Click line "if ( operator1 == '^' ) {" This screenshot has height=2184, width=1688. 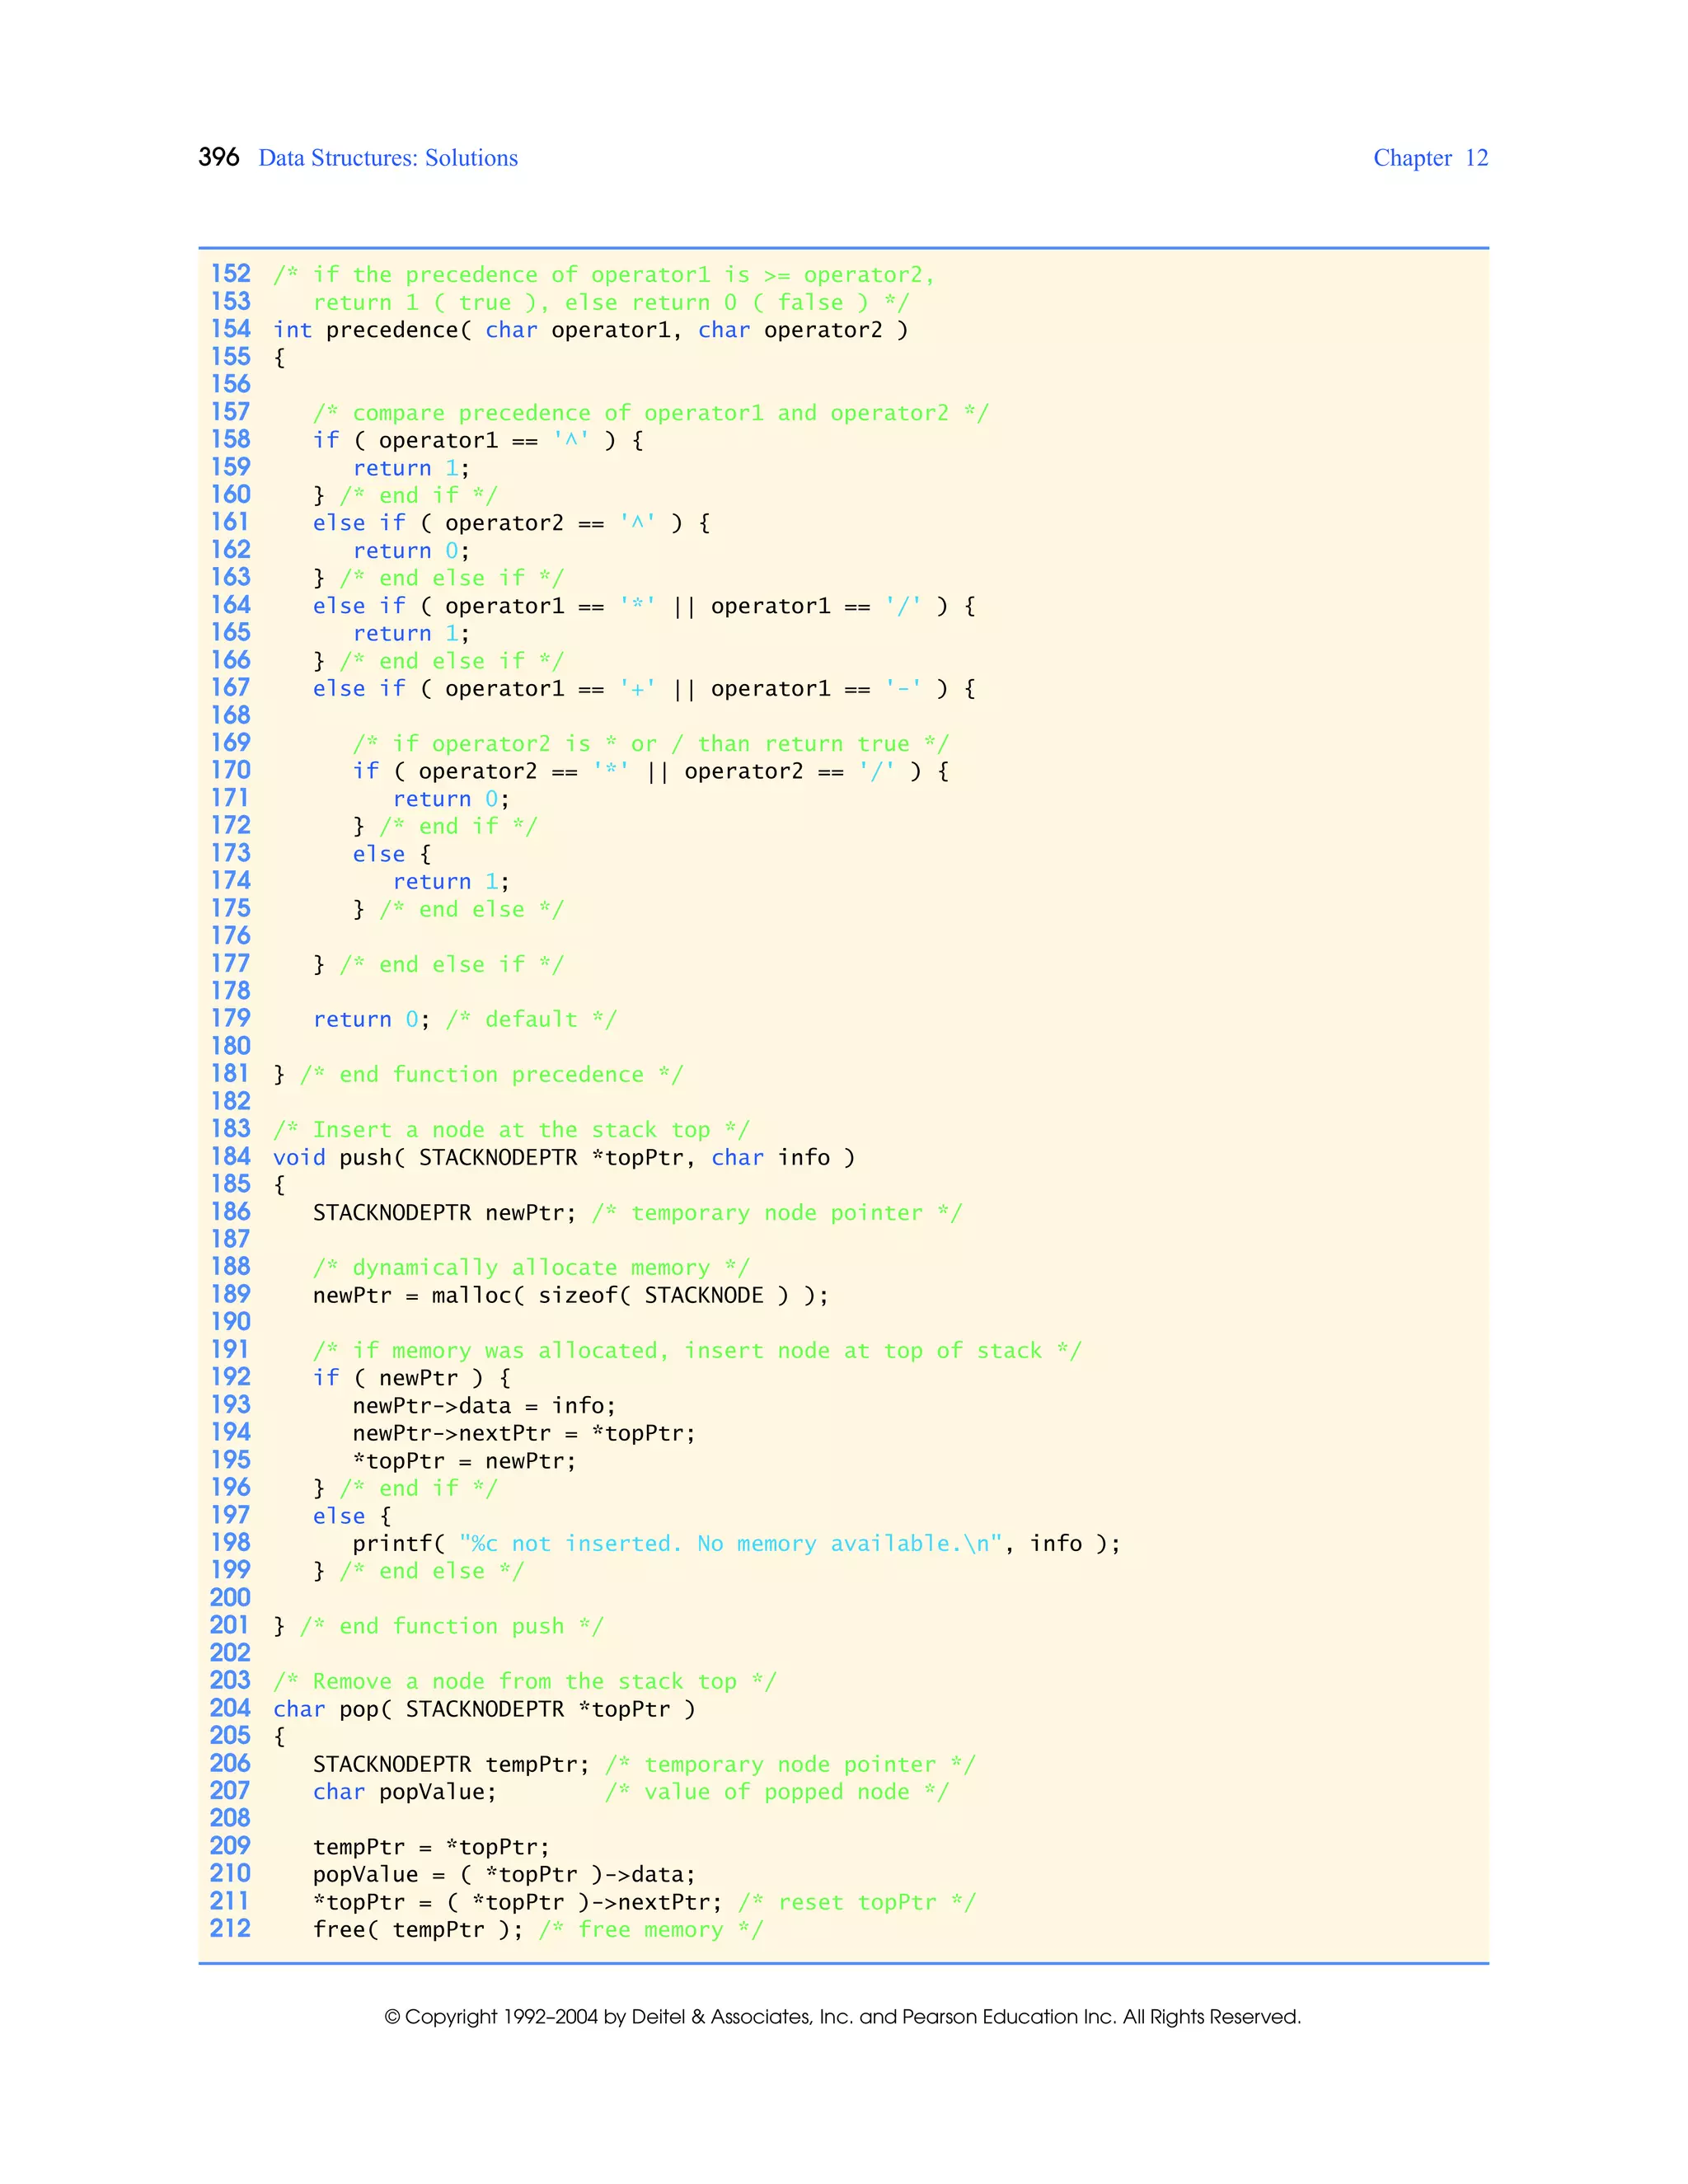click(x=478, y=440)
